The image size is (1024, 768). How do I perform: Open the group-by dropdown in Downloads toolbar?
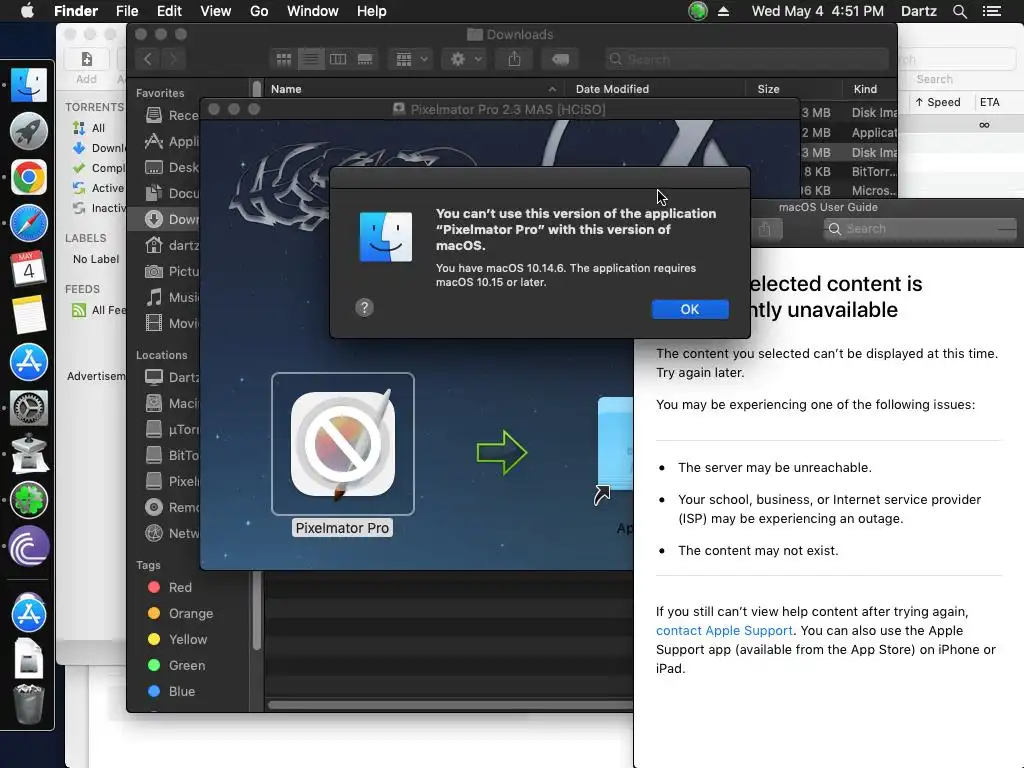click(x=411, y=59)
